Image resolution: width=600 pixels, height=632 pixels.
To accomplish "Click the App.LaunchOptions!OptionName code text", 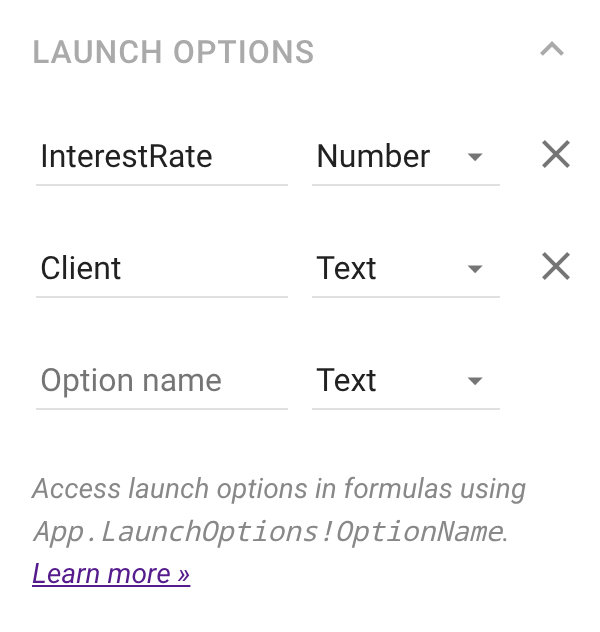I will [267, 532].
